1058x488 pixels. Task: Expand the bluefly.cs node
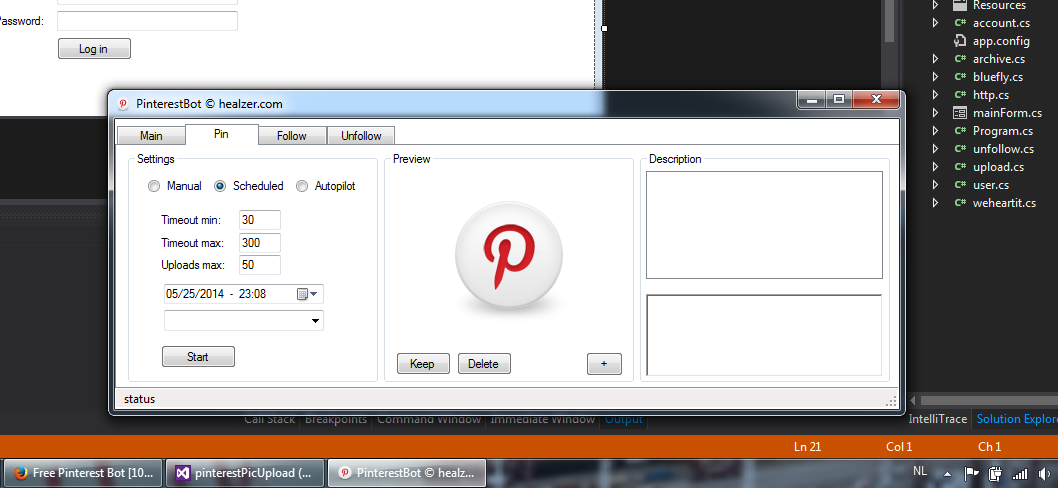point(935,77)
